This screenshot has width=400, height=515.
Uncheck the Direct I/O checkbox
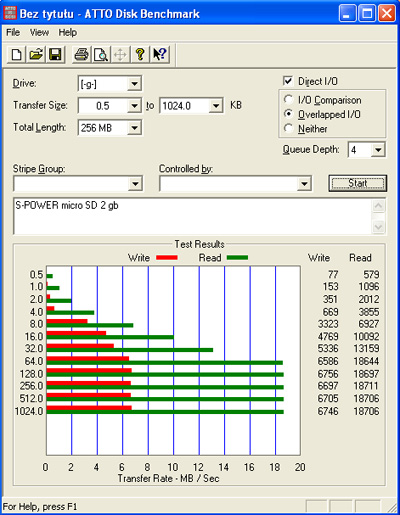pos(288,81)
